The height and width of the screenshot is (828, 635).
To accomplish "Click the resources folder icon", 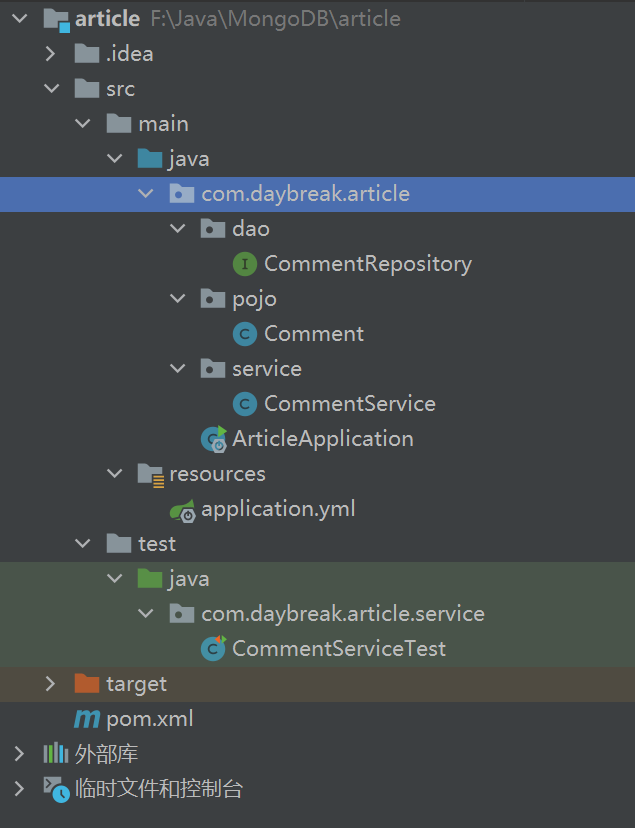I will tap(150, 474).
